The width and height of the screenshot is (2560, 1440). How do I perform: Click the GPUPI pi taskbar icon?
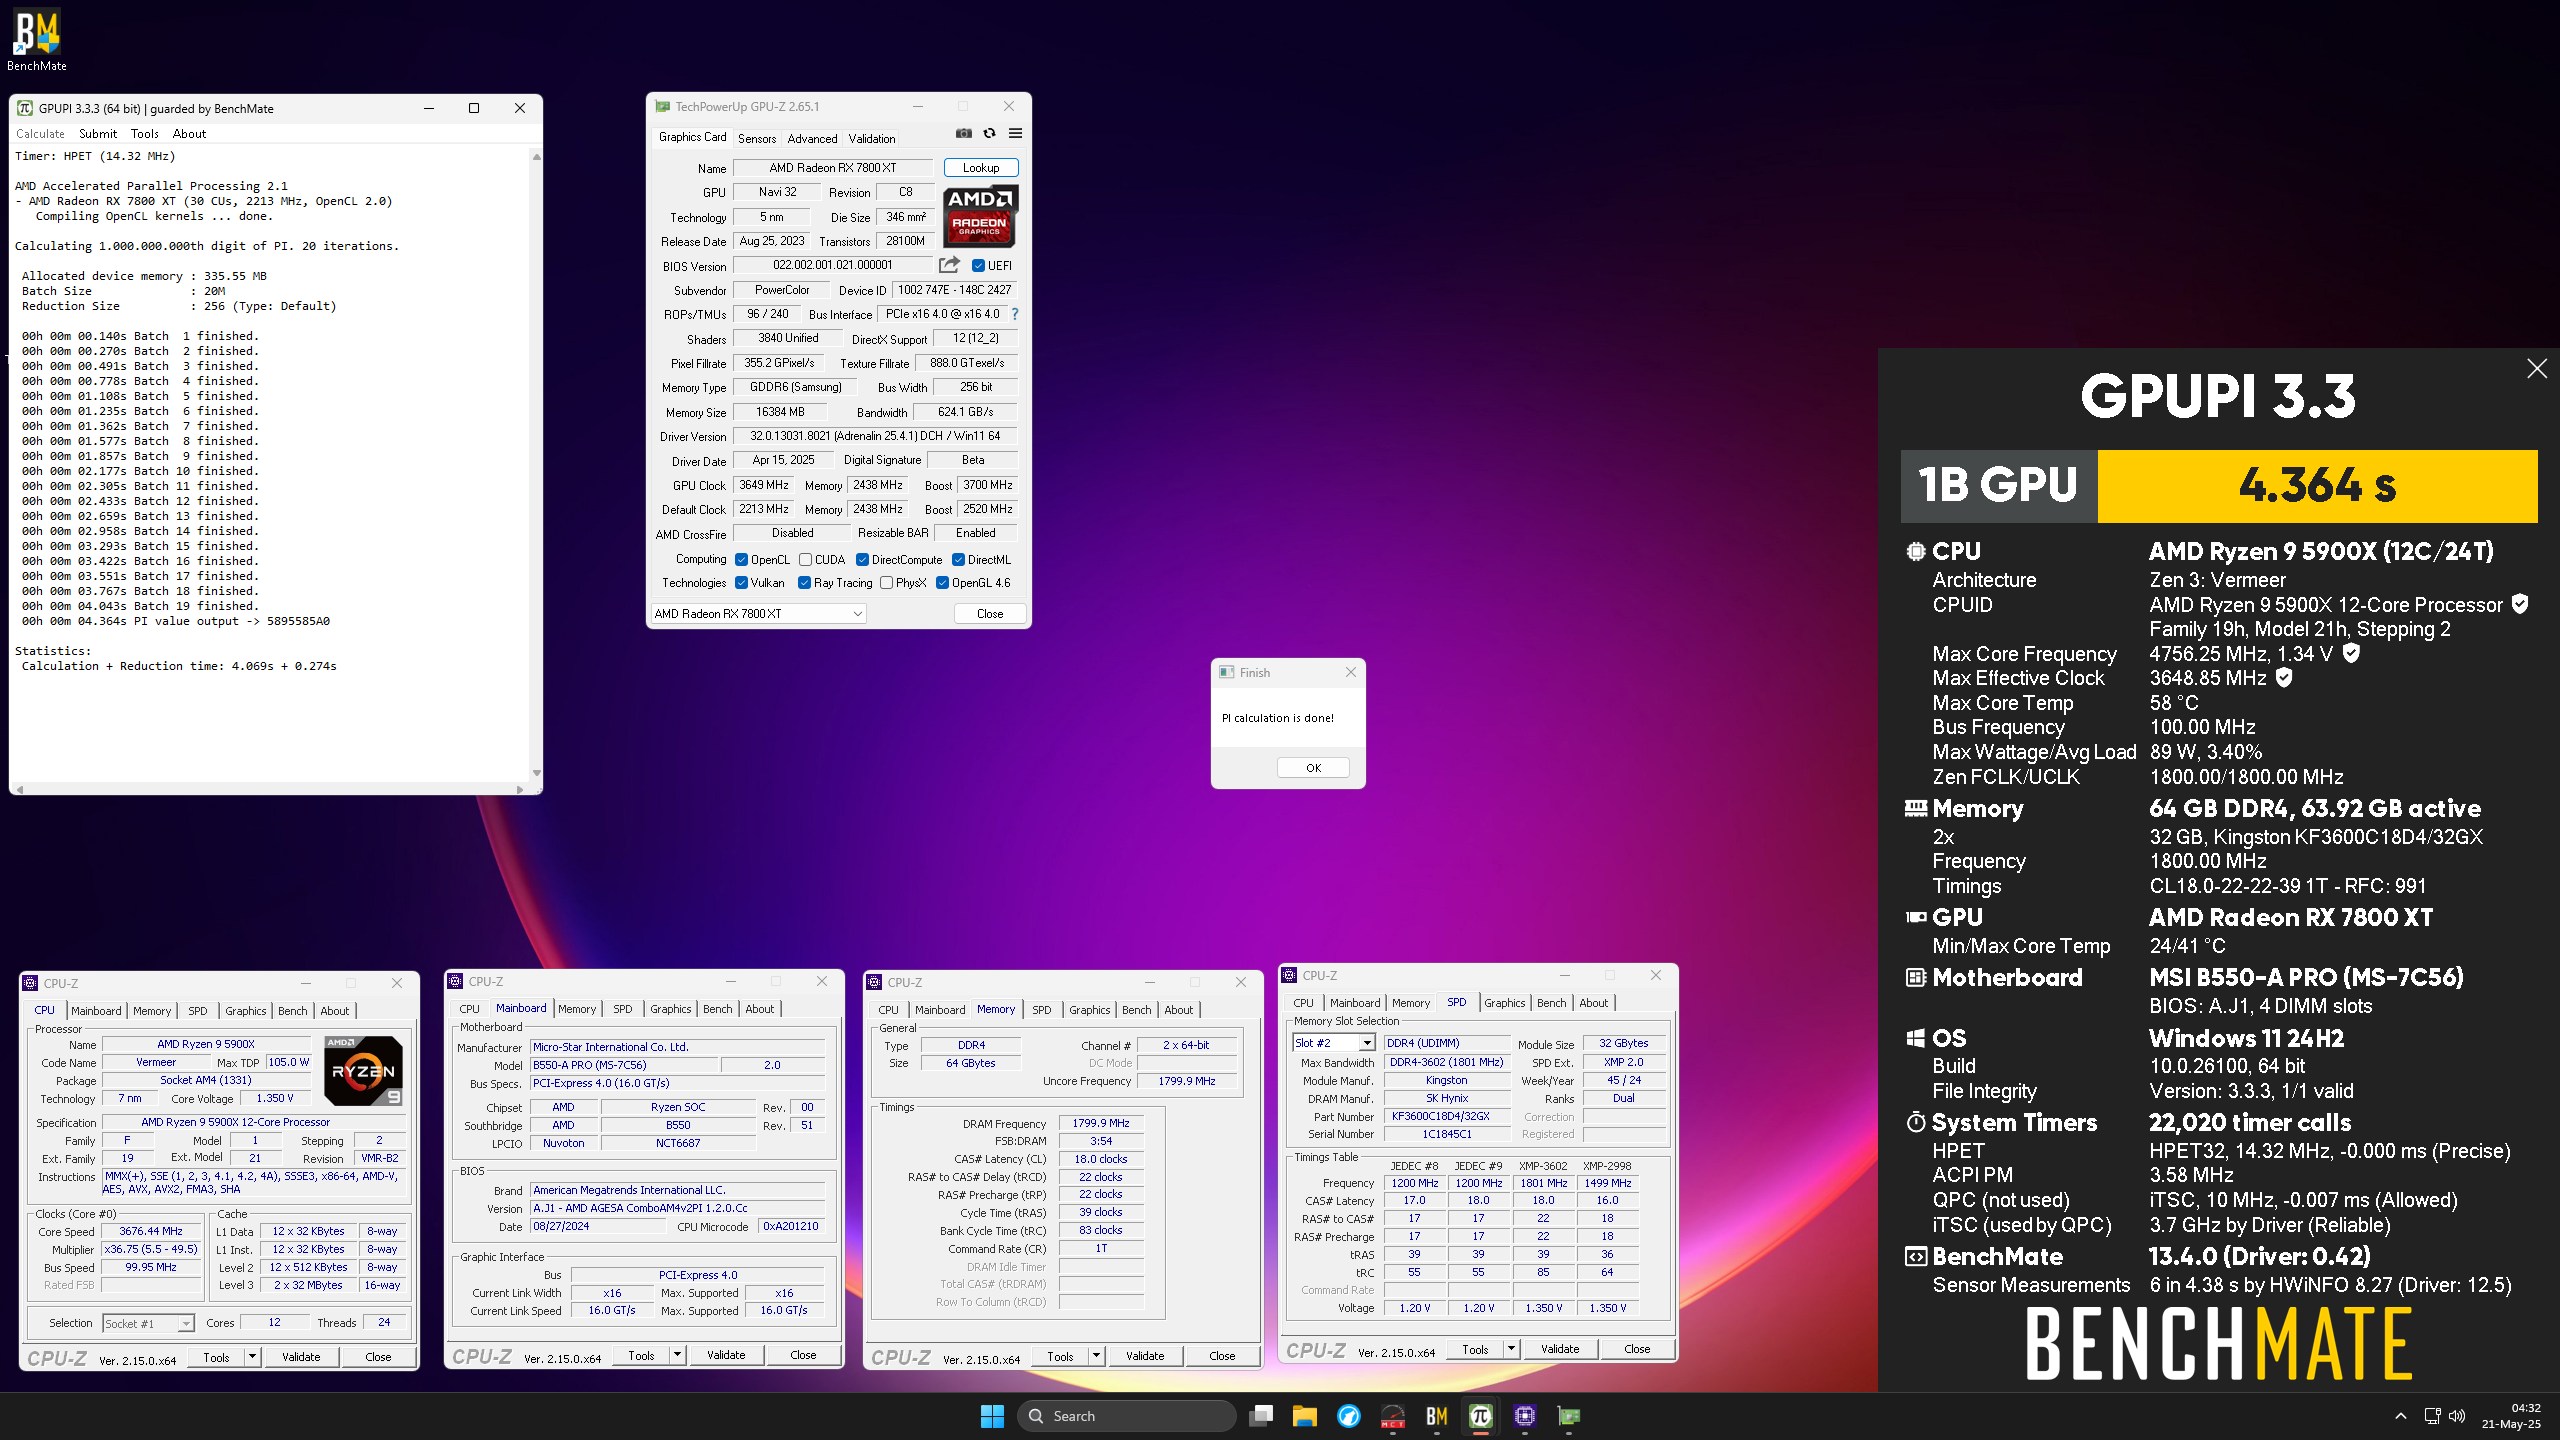[1481, 1416]
